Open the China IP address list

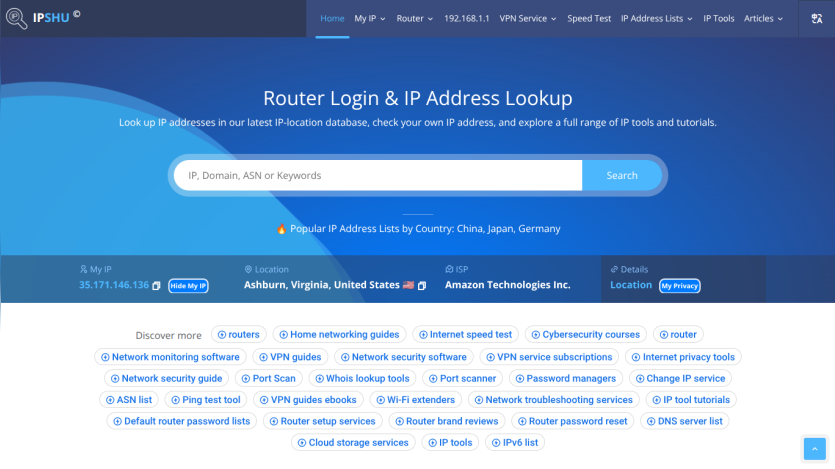(x=469, y=229)
